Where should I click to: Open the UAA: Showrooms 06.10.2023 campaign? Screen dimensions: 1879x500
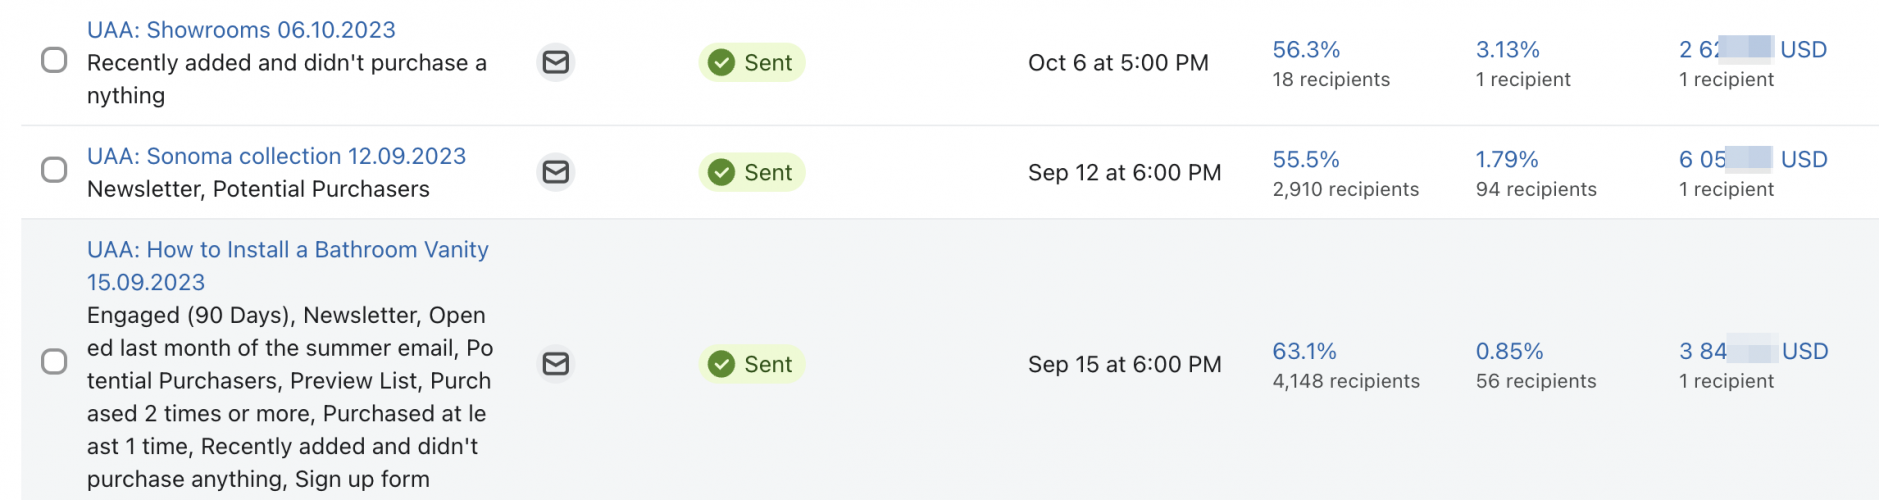[241, 30]
